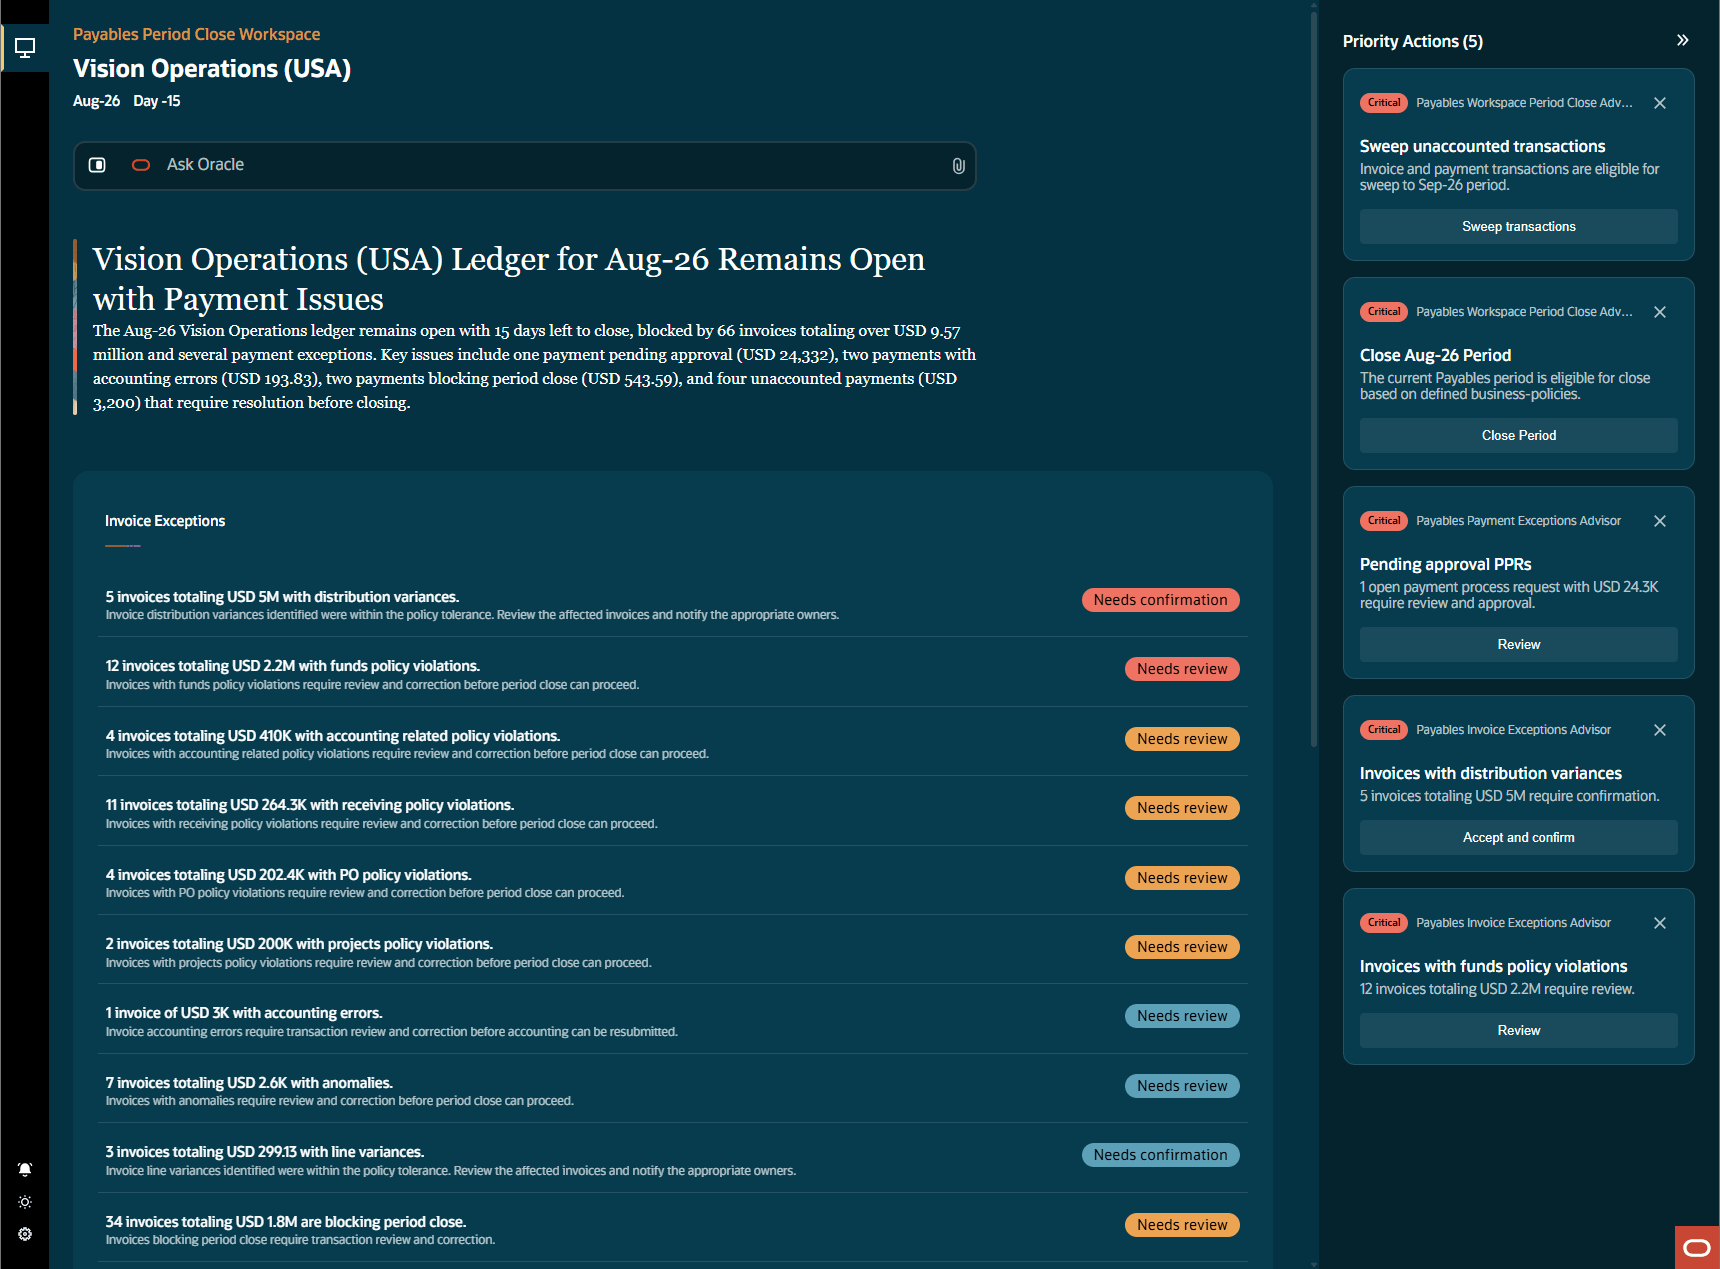
Task: Click Critical badge on Pending approval PPRs card
Action: [1384, 521]
